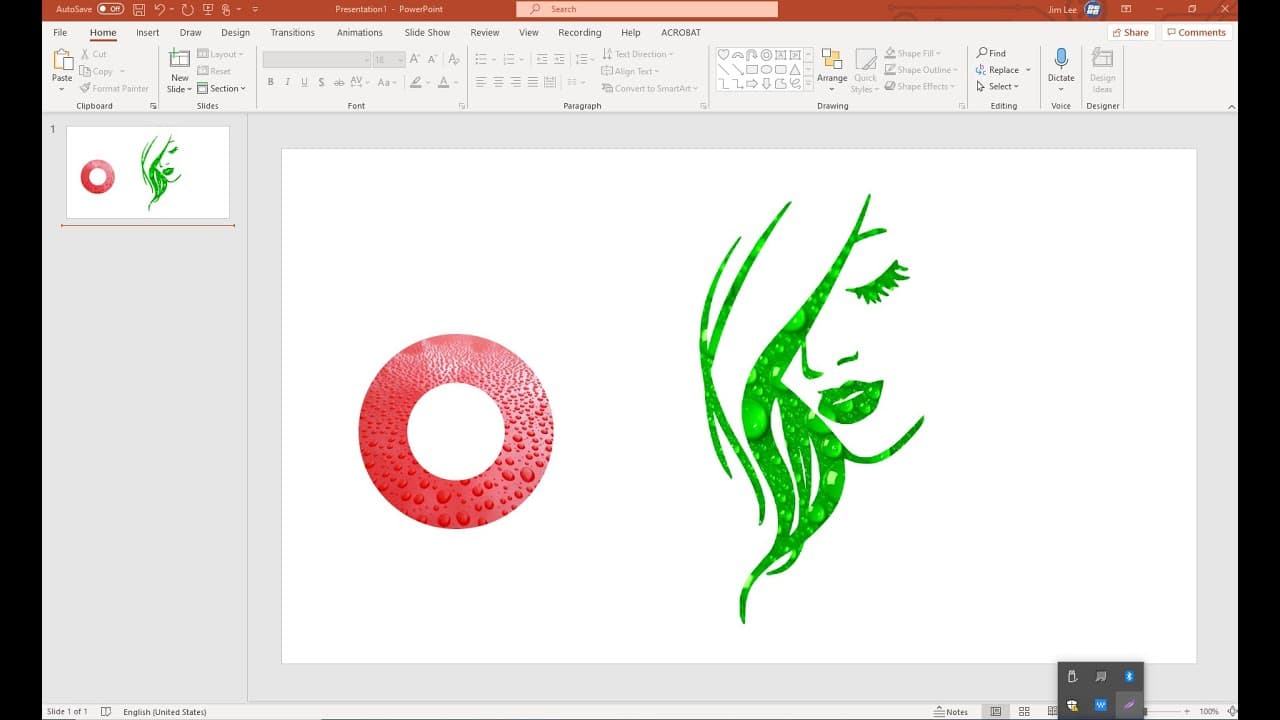The width and height of the screenshot is (1280, 720).
Task: Toggle Bold formatting button
Action: pyautogui.click(x=270, y=82)
